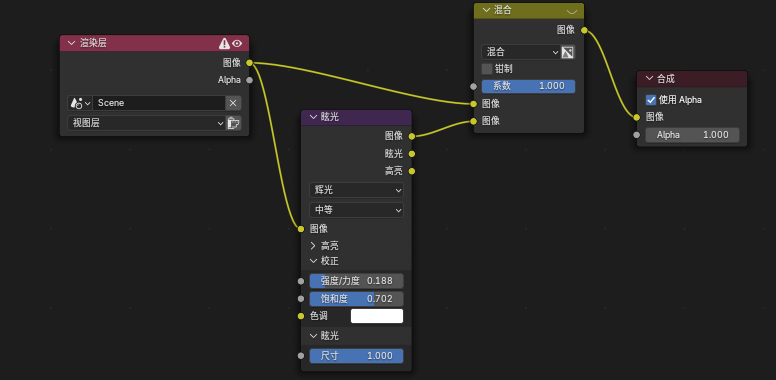
Task: Open the 视图层 dropdown
Action: click(146, 123)
